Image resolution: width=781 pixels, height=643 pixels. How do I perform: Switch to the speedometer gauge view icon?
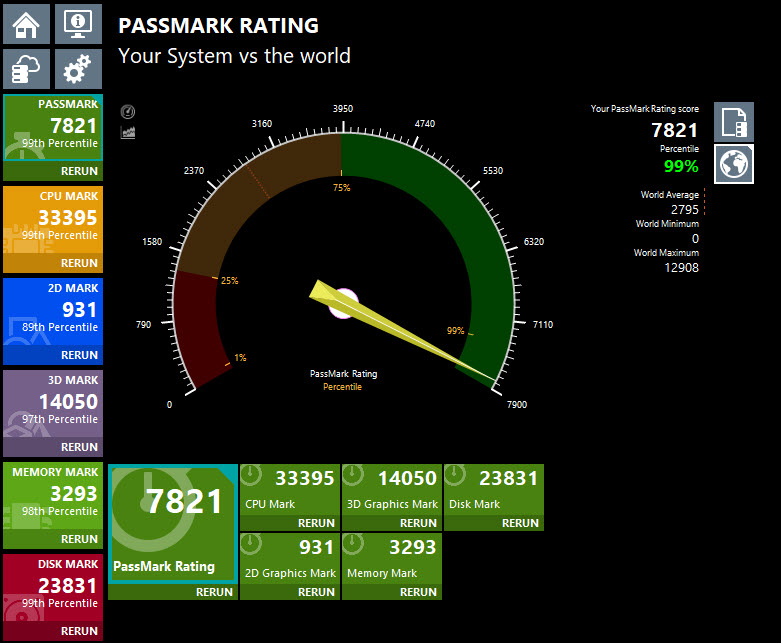tap(128, 112)
